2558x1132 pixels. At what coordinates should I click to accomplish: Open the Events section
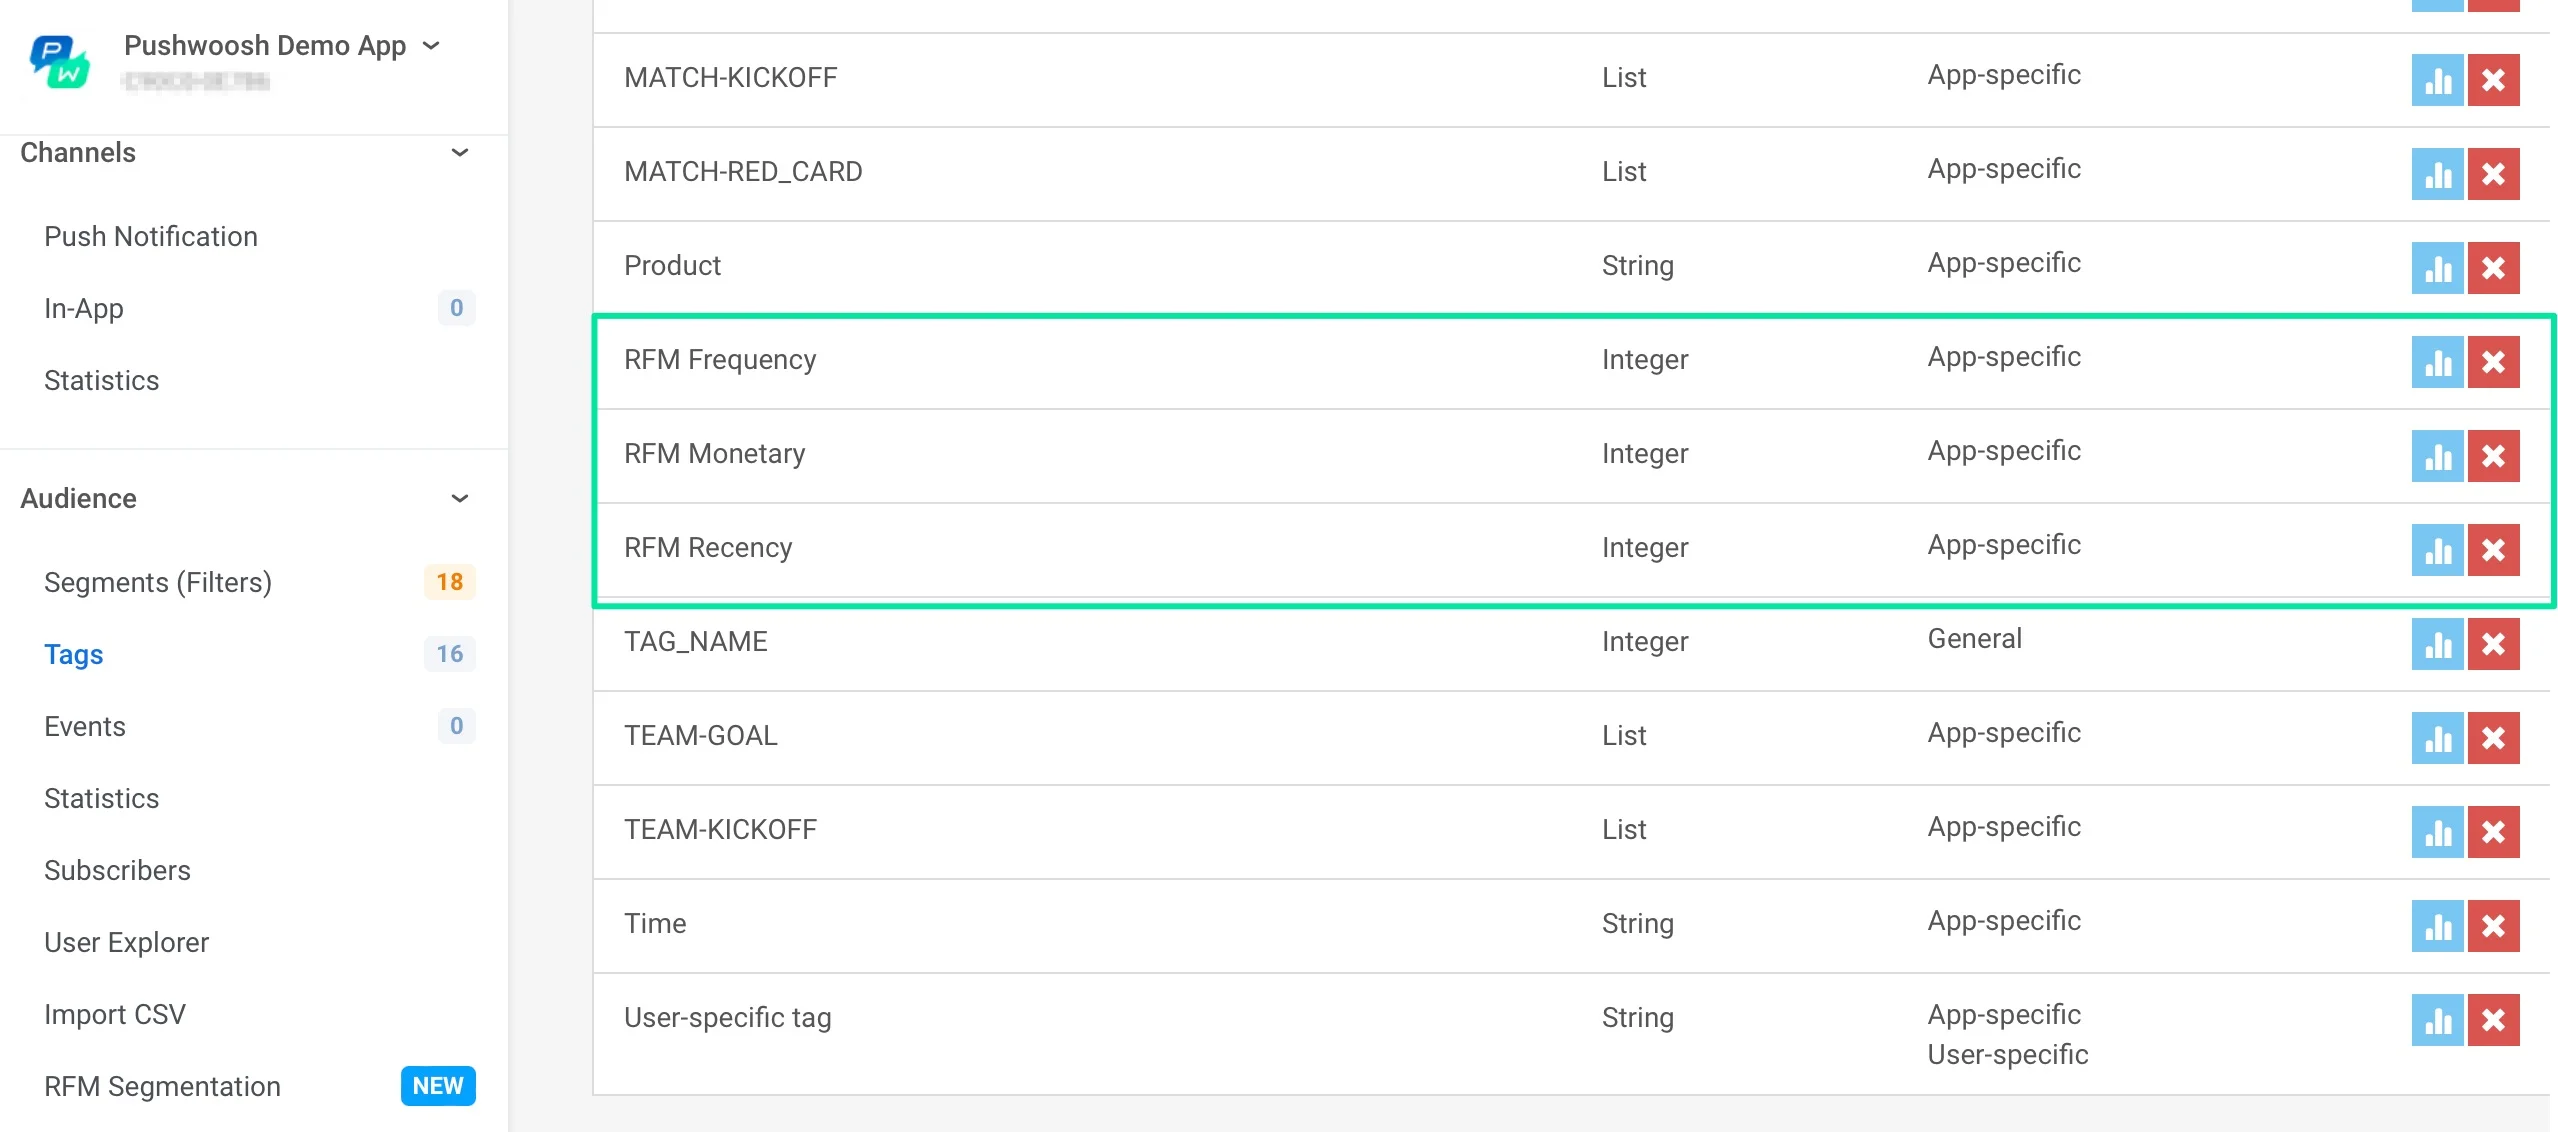pos(85,726)
